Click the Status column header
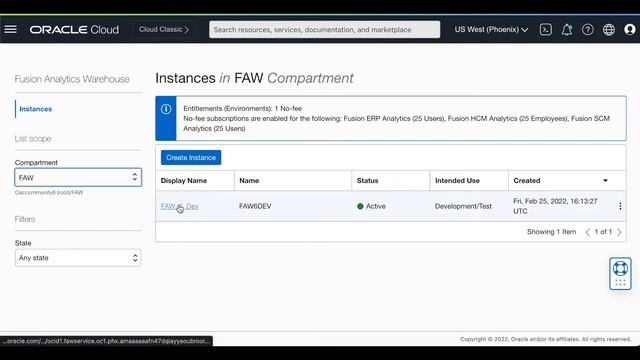Image resolution: width=640 pixels, height=360 pixels. pos(367,180)
